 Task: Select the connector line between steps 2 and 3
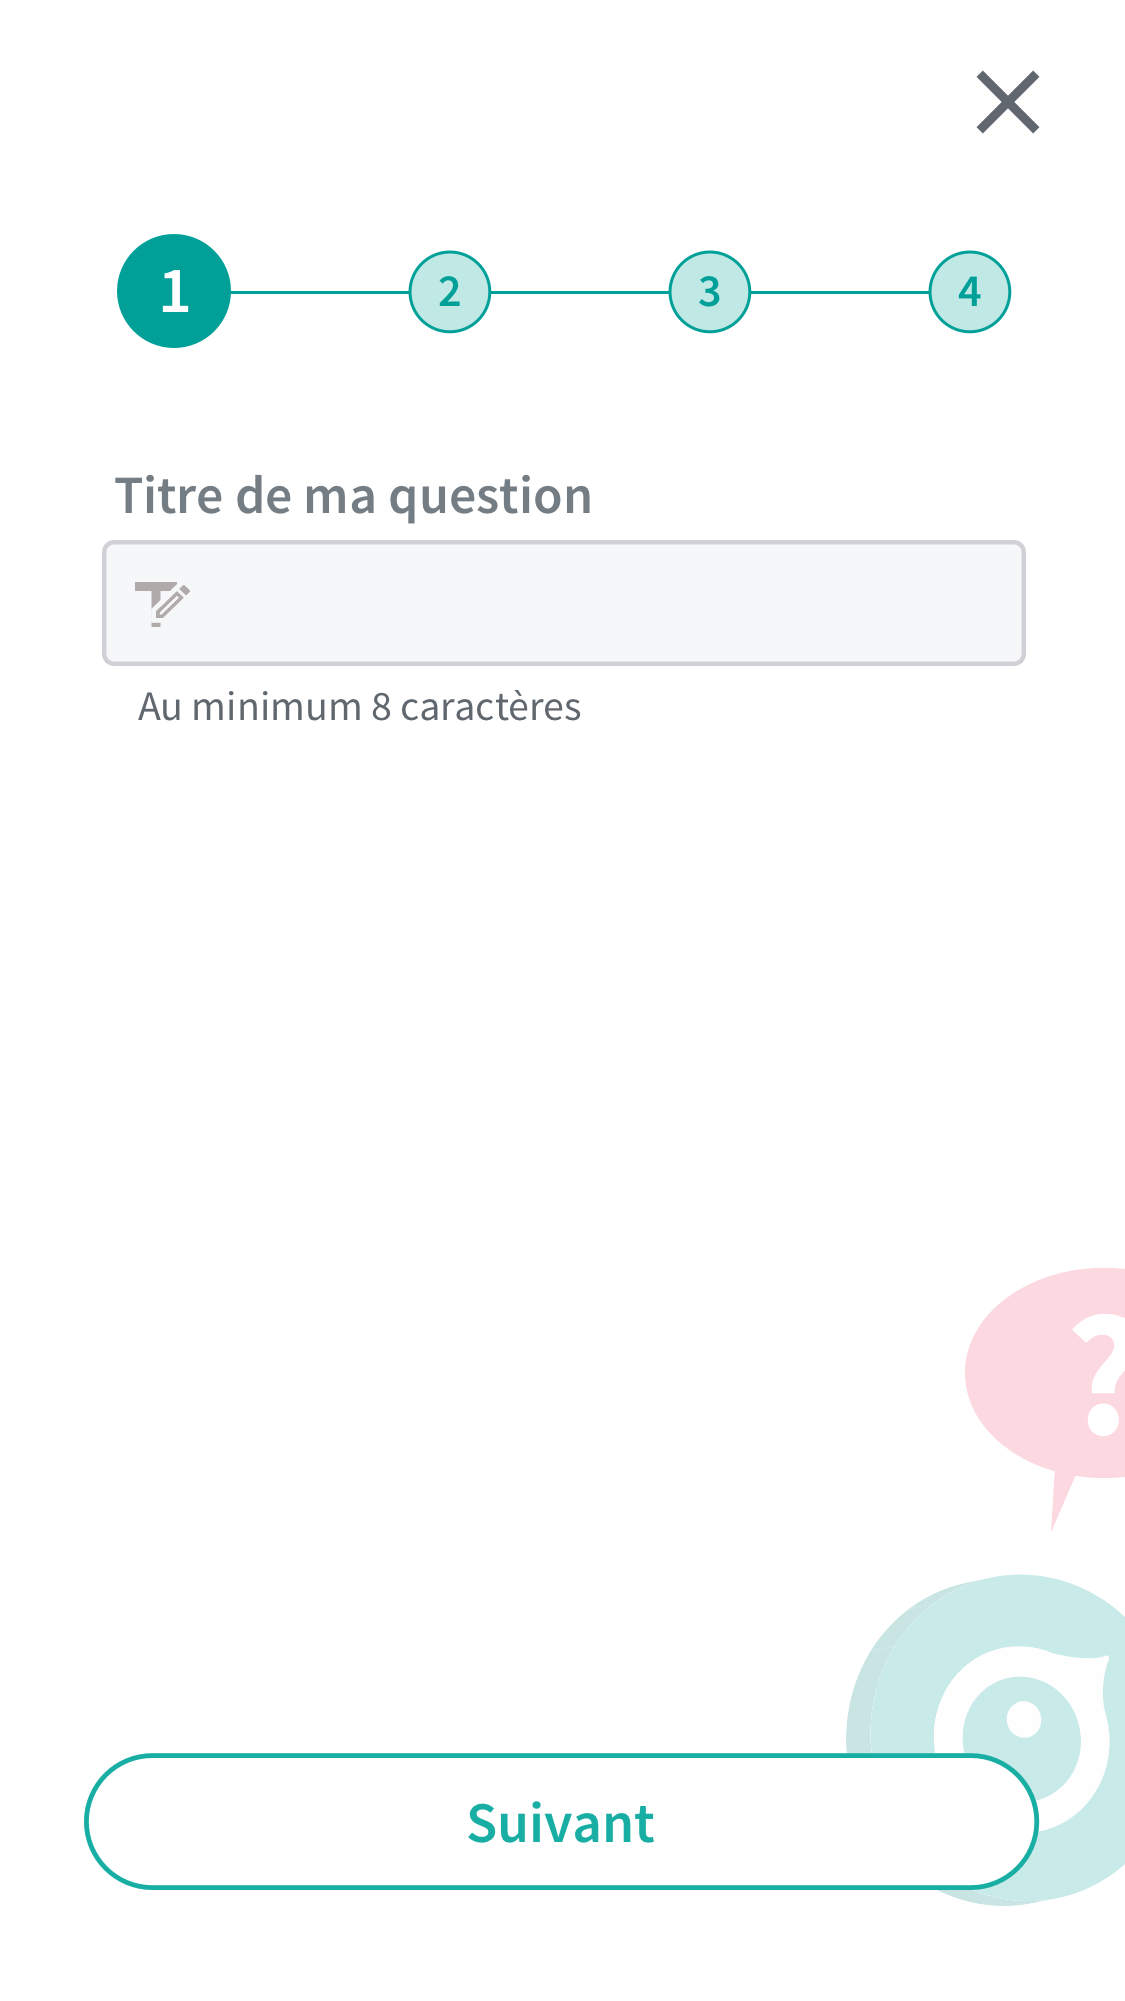pos(580,292)
